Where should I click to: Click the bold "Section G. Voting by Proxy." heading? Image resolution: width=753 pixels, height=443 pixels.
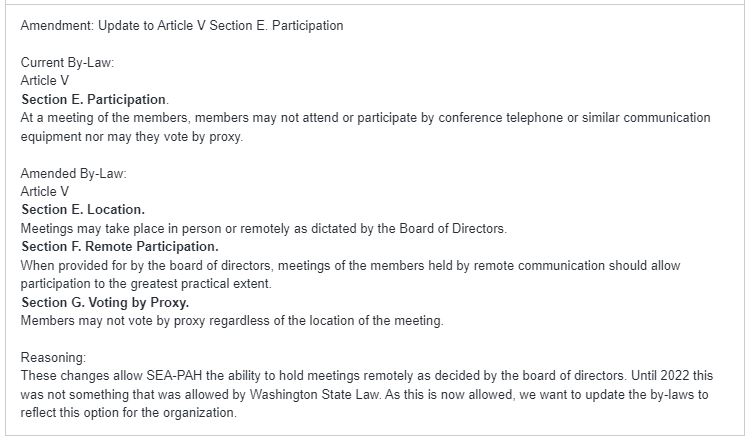pos(105,302)
